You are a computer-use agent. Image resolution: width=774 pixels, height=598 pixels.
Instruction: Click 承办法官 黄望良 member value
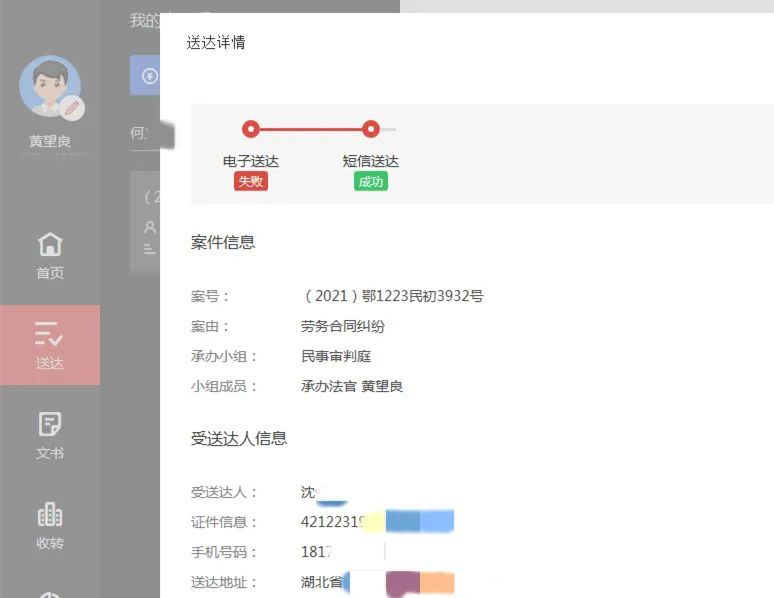[352, 386]
